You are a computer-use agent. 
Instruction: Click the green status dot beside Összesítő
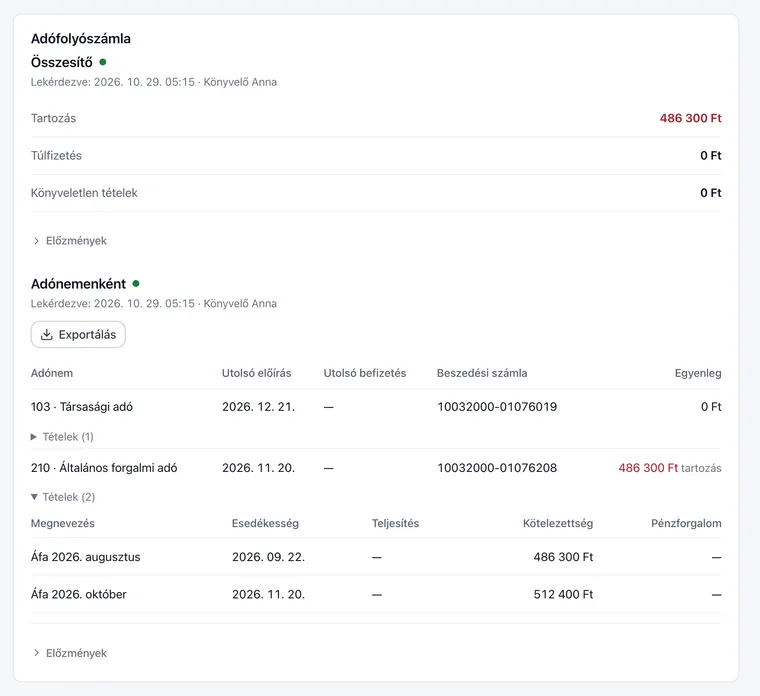click(x=103, y=62)
